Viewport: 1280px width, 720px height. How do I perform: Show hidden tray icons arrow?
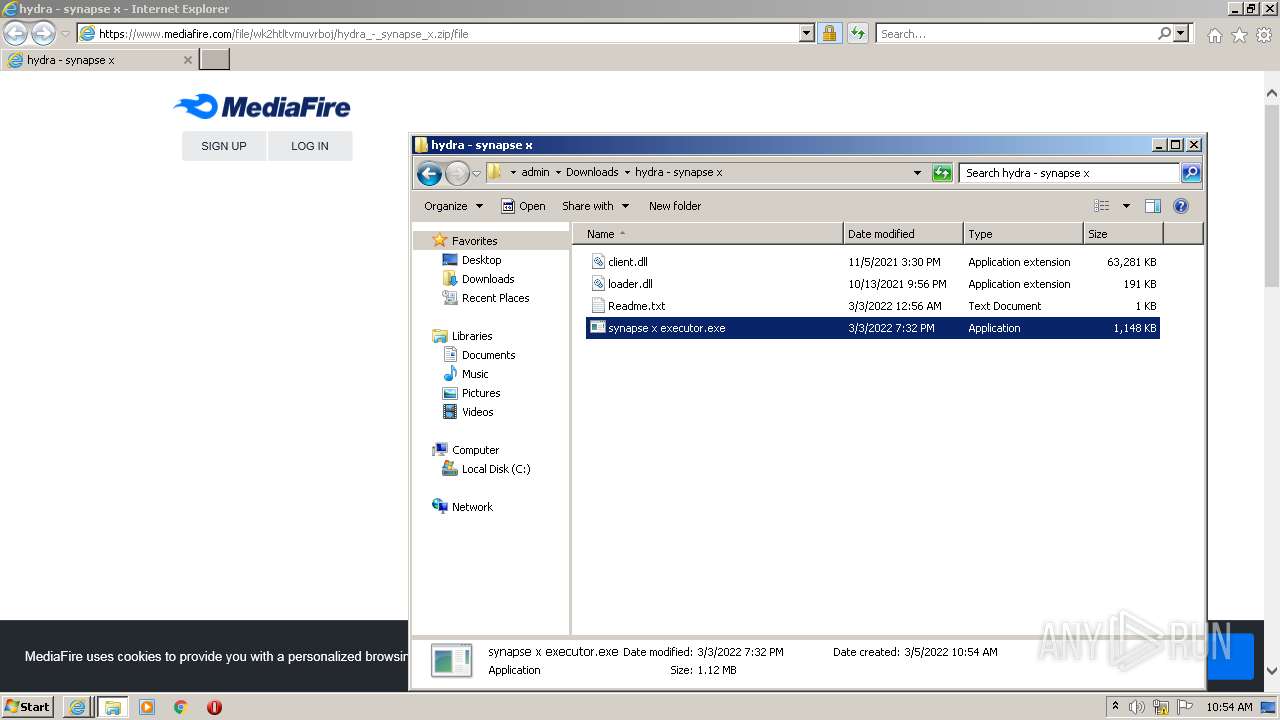(x=1115, y=706)
